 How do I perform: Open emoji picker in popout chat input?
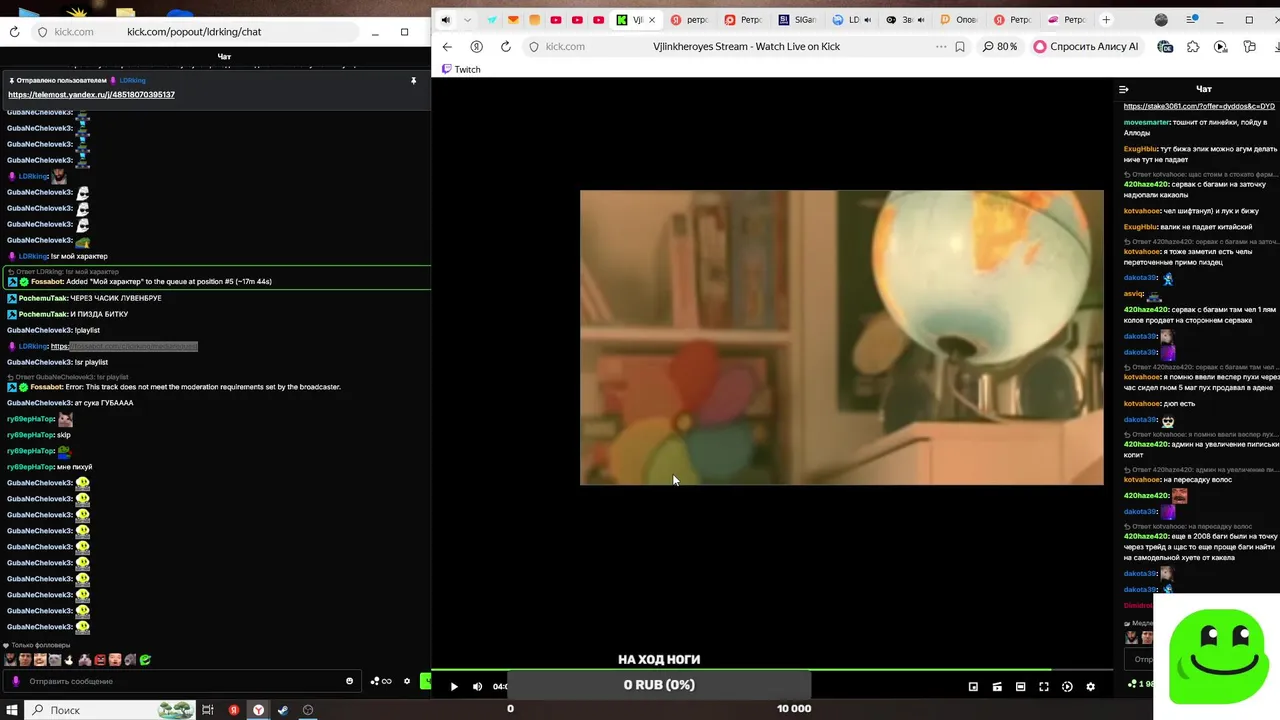coord(349,681)
